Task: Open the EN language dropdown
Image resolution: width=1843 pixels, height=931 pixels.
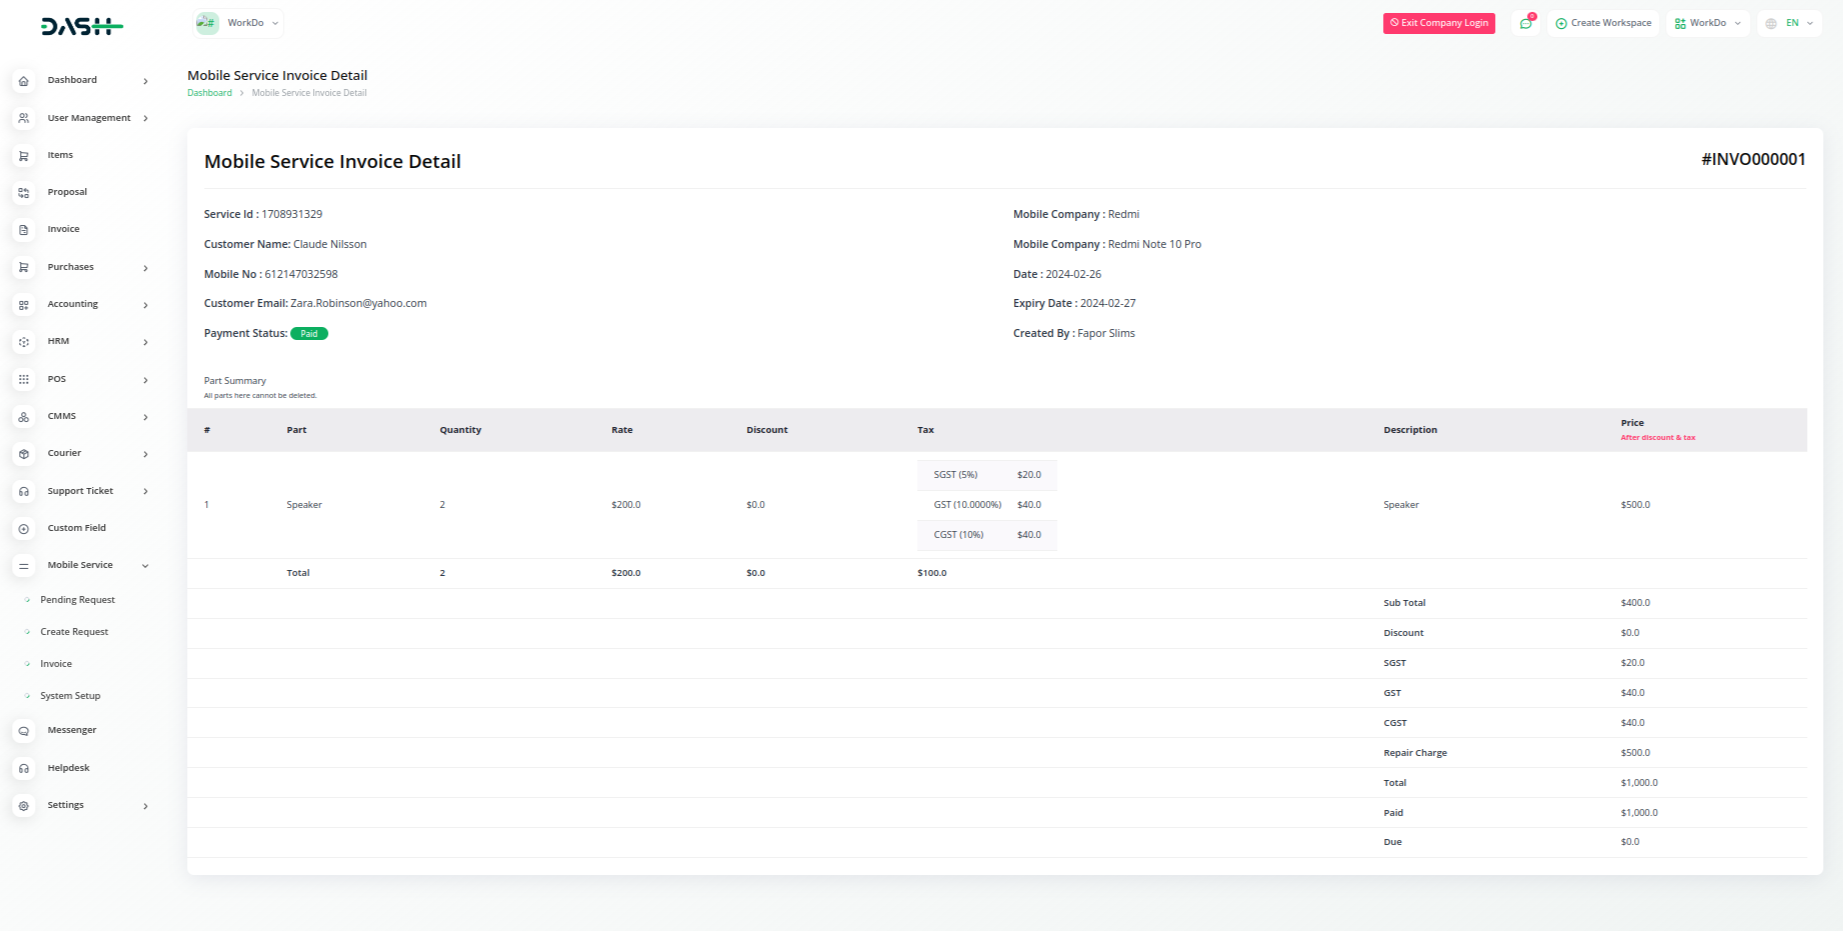Action: coord(1789,23)
